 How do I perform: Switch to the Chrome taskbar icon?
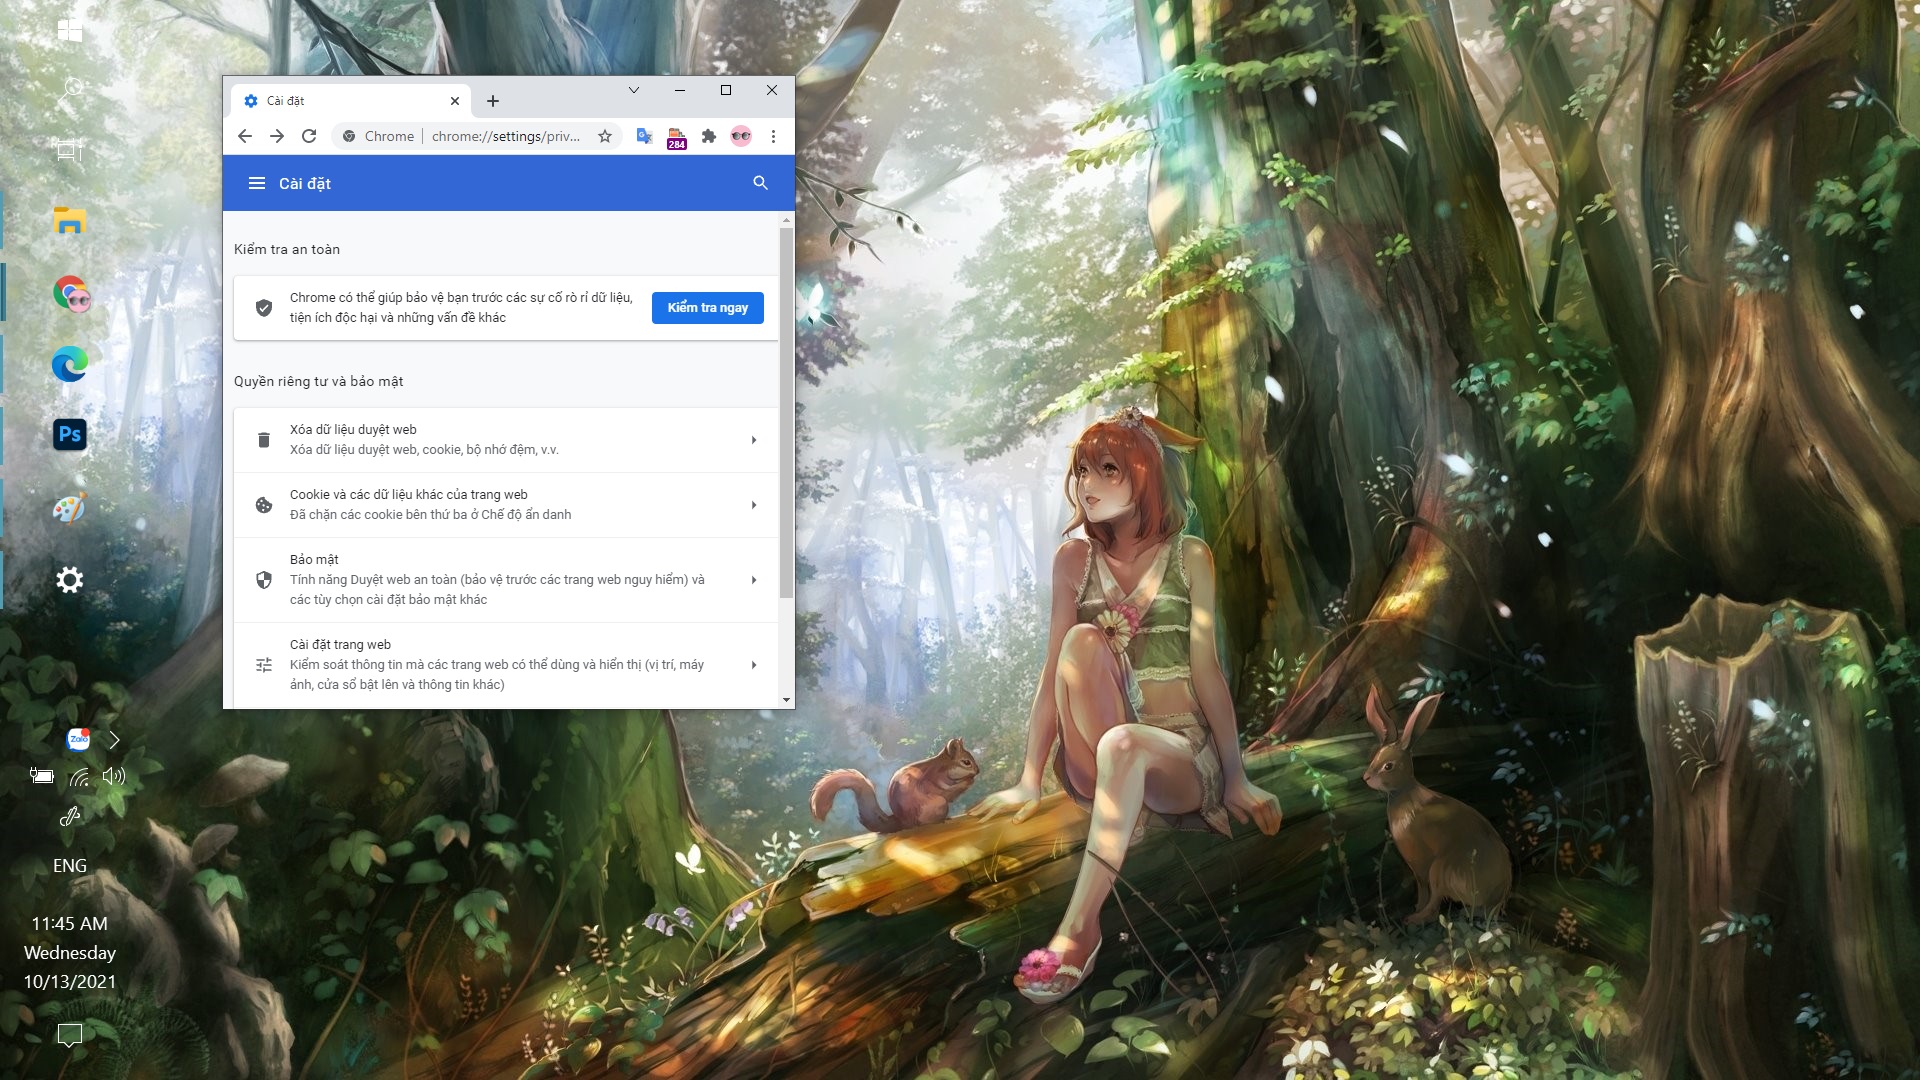pyautogui.click(x=71, y=293)
